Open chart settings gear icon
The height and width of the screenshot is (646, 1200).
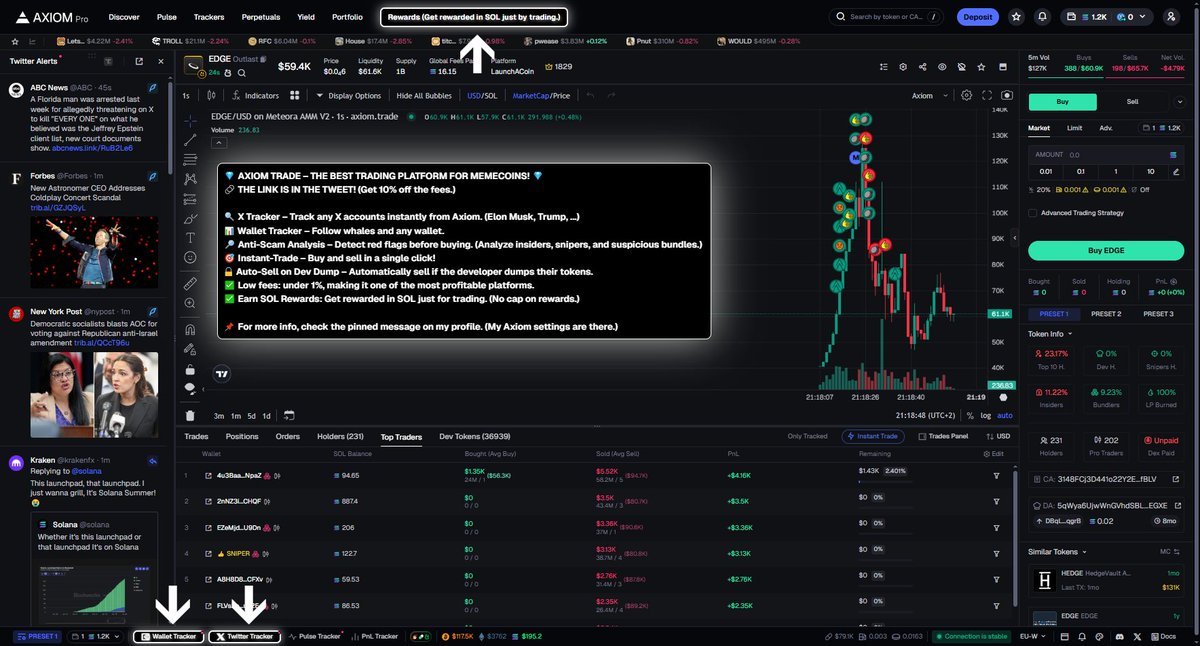click(x=966, y=96)
